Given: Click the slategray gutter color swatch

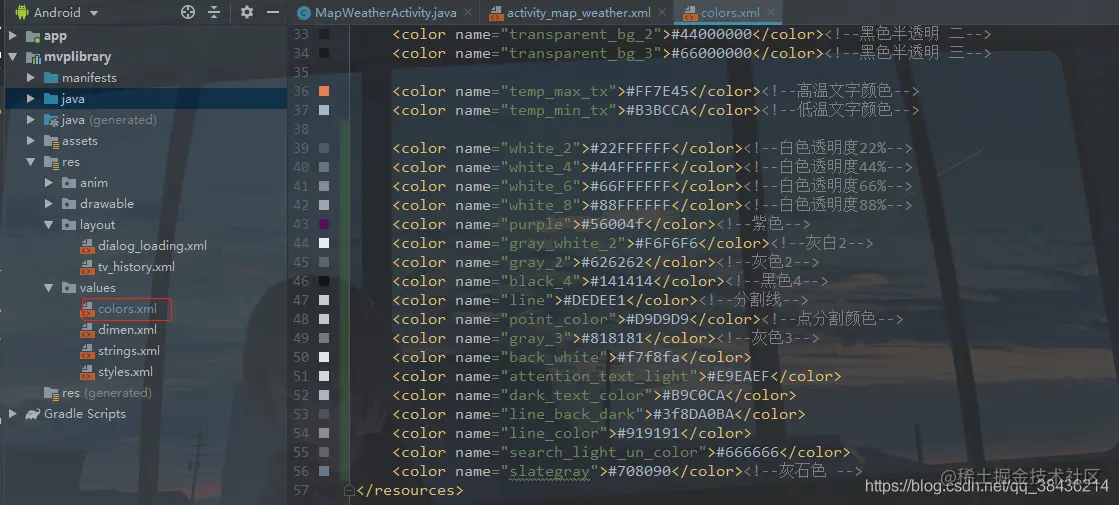Looking at the screenshot, I should [324, 471].
